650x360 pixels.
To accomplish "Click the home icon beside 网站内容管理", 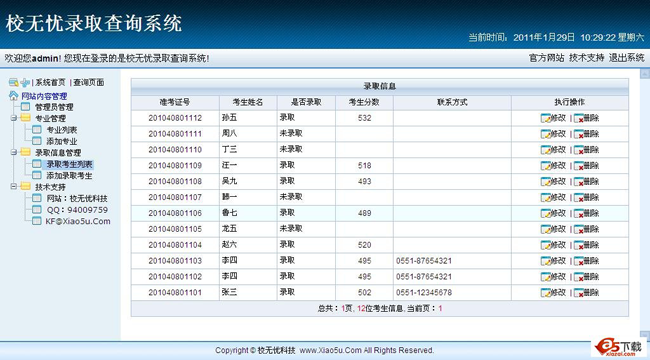I will [x=14, y=96].
